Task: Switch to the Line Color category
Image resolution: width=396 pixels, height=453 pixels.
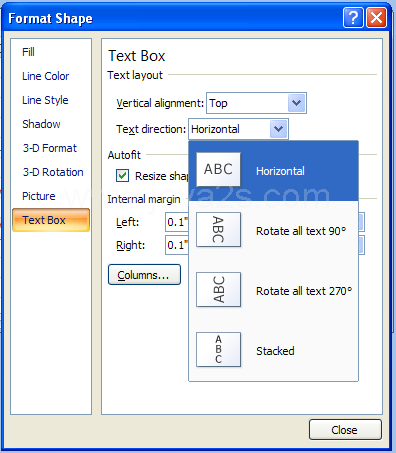Action: click(45, 76)
